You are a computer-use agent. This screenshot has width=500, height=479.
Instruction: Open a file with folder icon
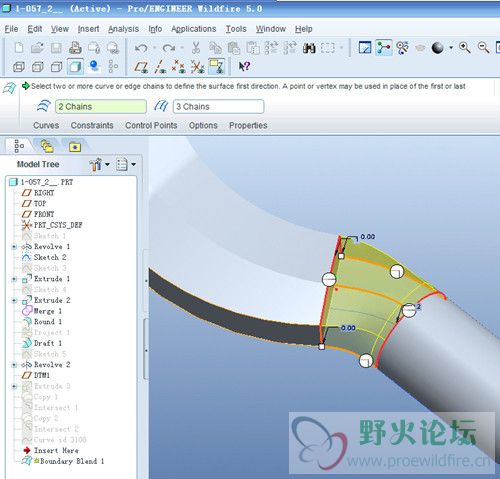[37, 48]
